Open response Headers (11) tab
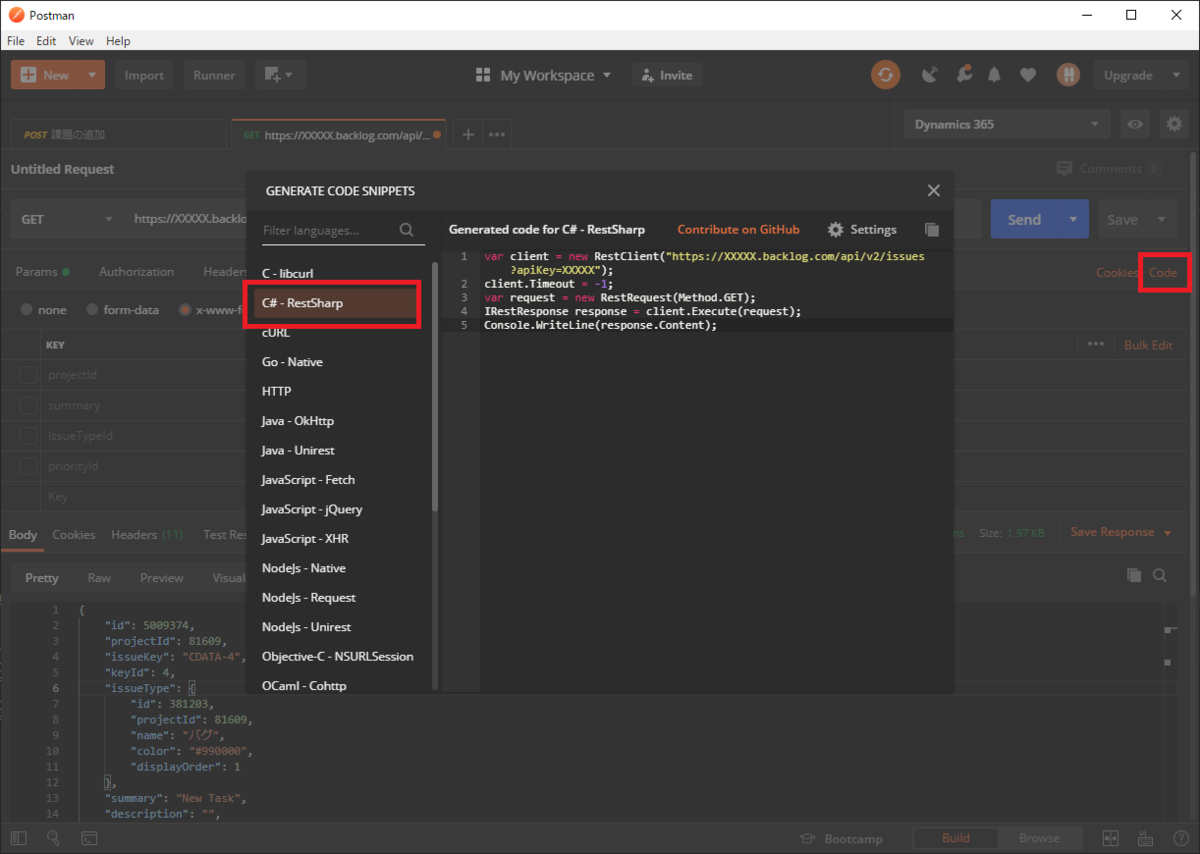Viewport: 1200px width, 854px height. (x=147, y=534)
